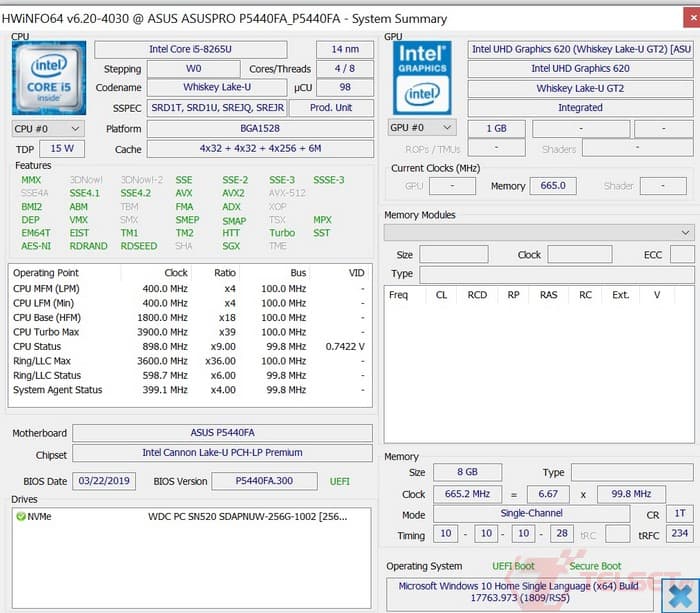
Task: Click the RAS column header
Action: point(548,295)
